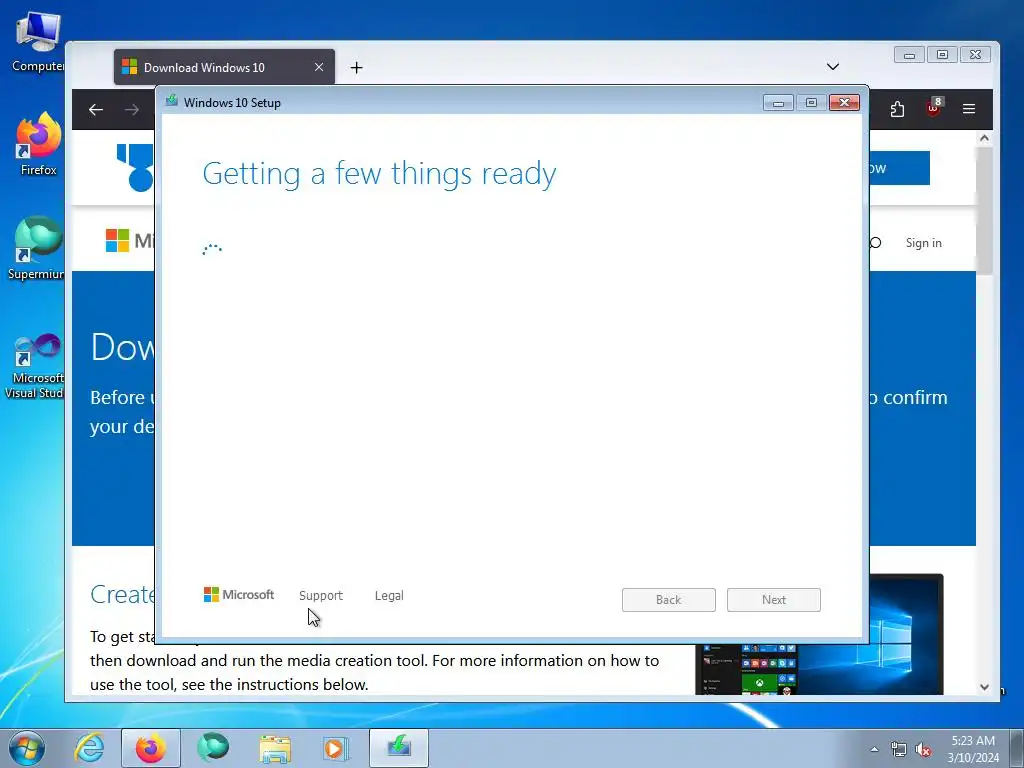Open the clock showing 5:23 AM
Screen dimensions: 1024x768
tap(973, 749)
